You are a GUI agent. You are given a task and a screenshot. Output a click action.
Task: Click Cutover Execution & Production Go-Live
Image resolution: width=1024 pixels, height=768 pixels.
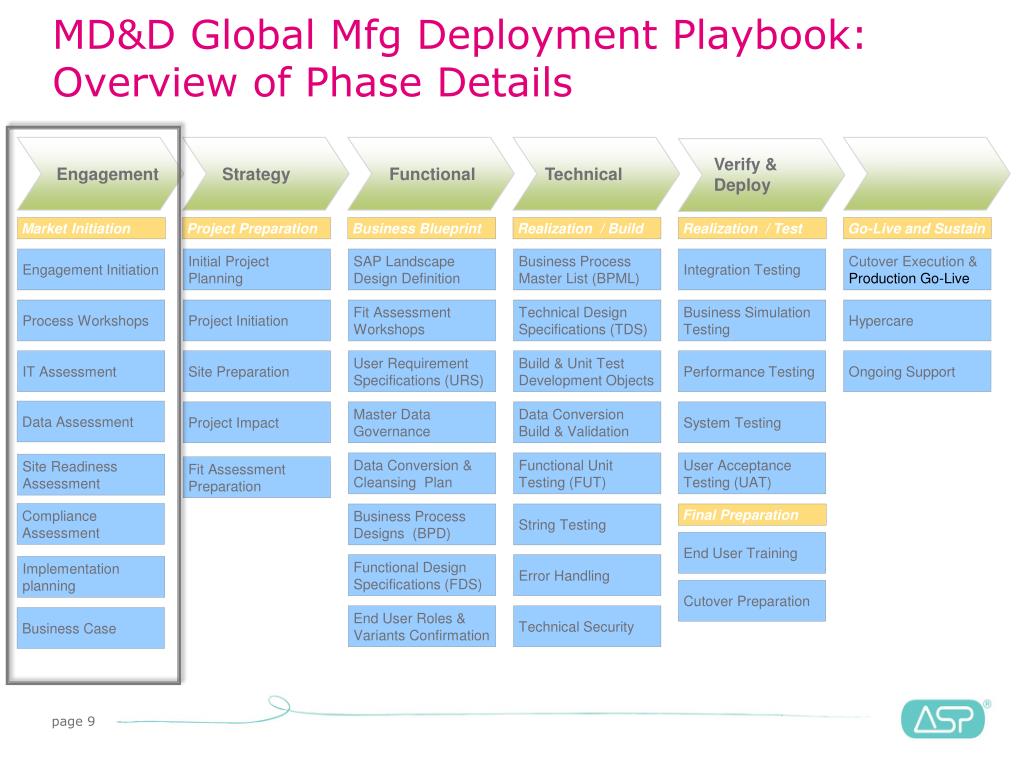[x=917, y=269]
